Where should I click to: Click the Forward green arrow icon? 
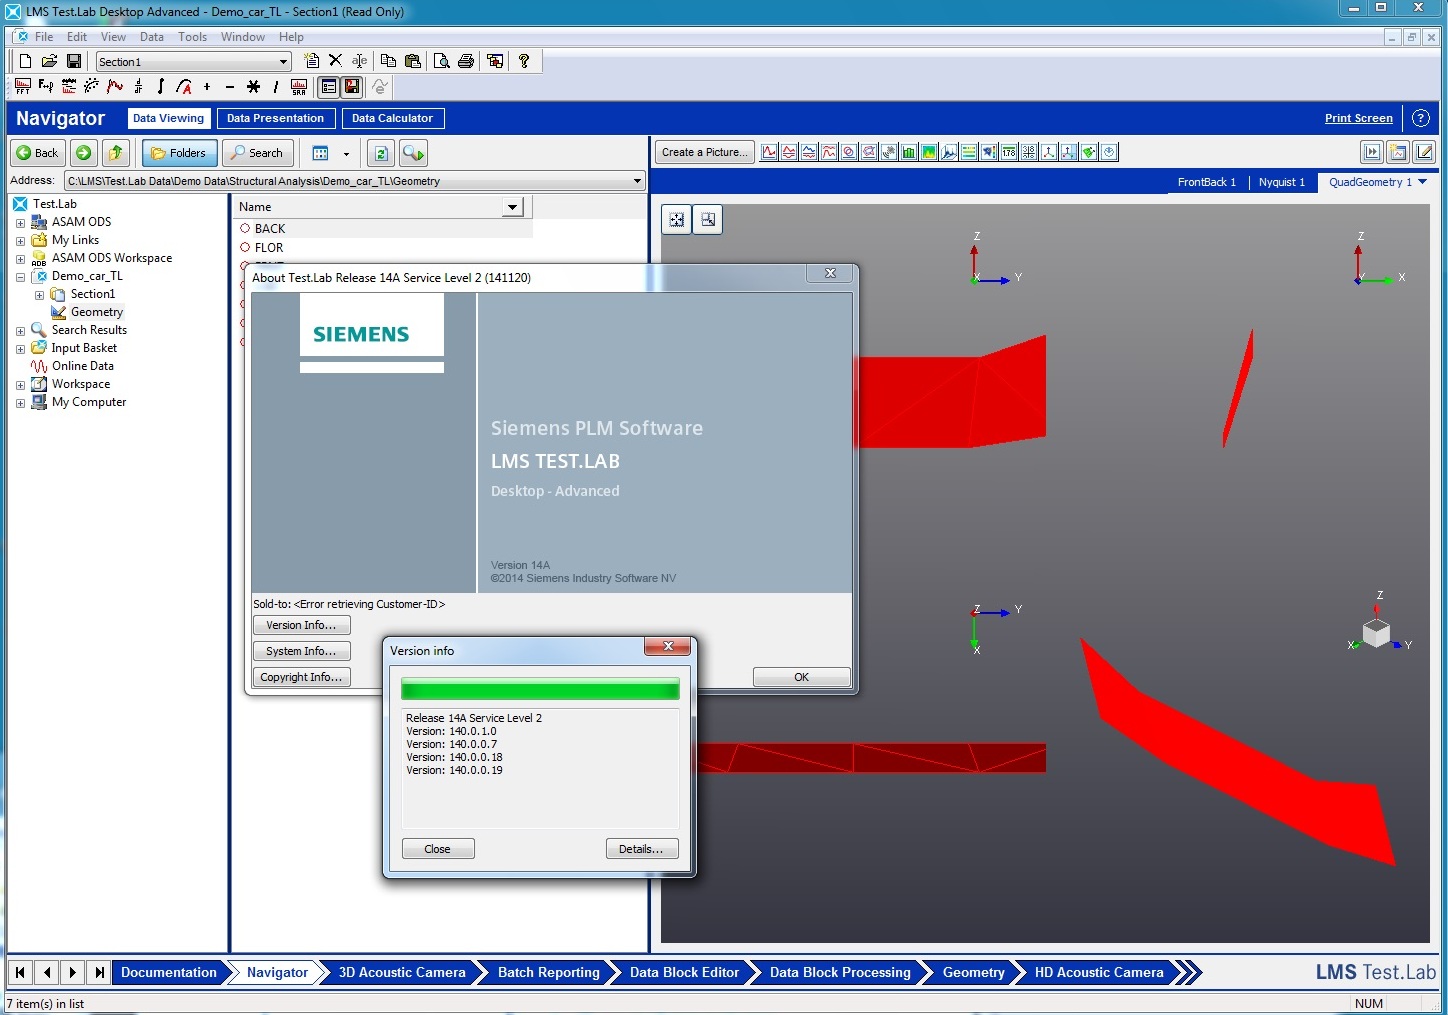[83, 153]
